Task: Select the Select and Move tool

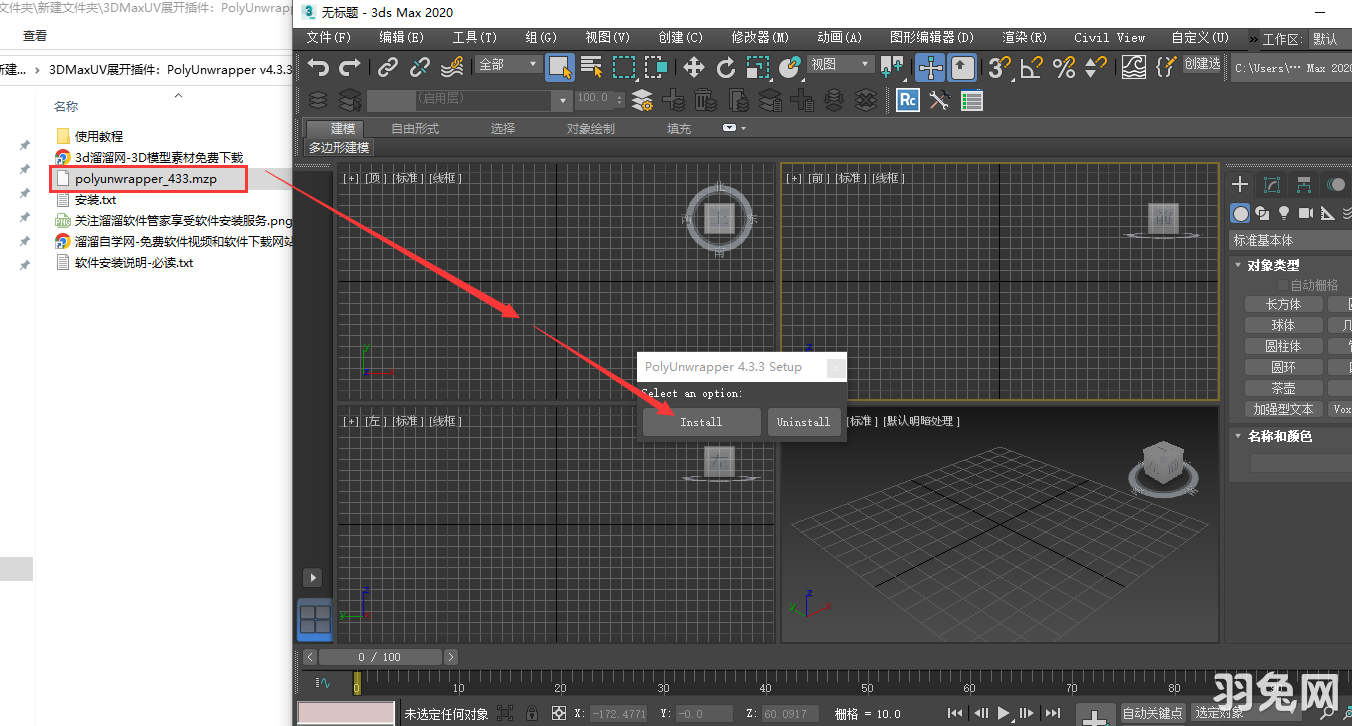Action: pos(694,66)
